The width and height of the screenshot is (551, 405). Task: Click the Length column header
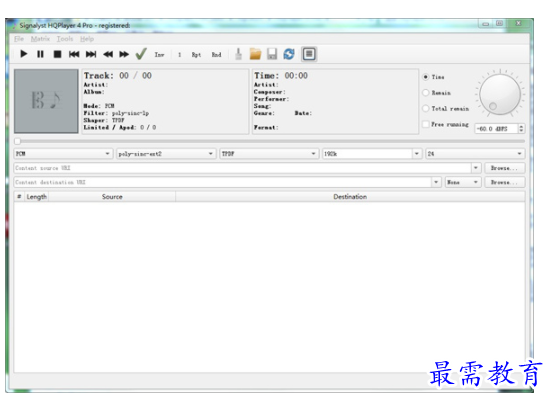coord(37,197)
